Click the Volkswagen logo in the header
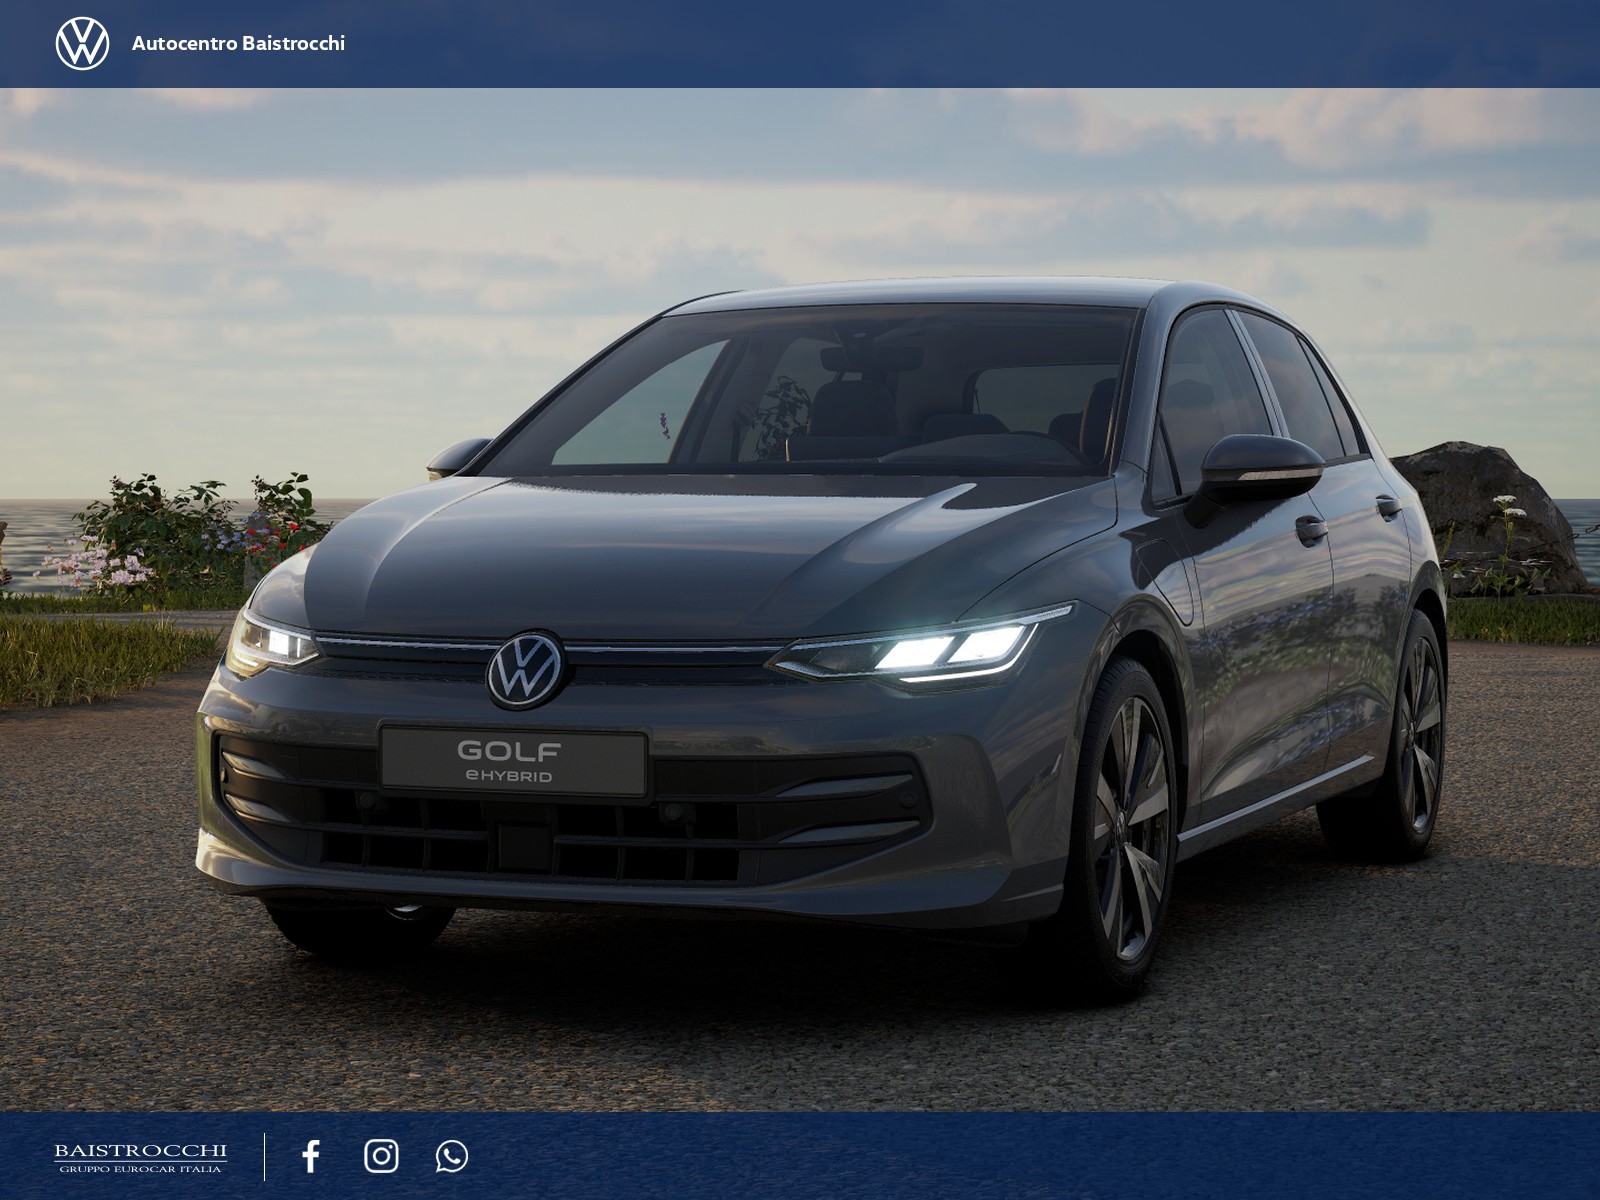Viewport: 1600px width, 1200px height. point(82,43)
